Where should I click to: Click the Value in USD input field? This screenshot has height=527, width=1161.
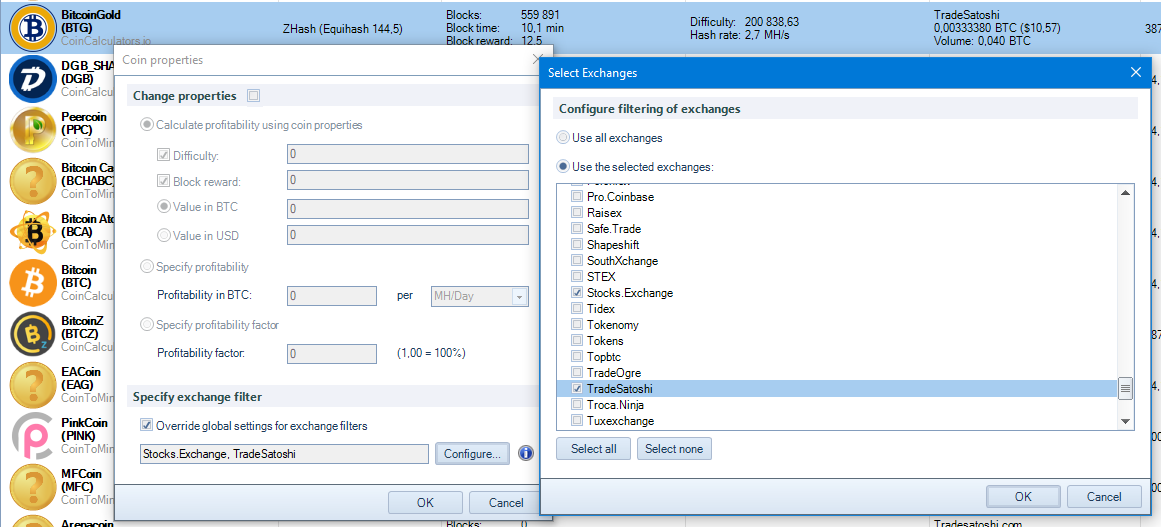click(x=408, y=235)
